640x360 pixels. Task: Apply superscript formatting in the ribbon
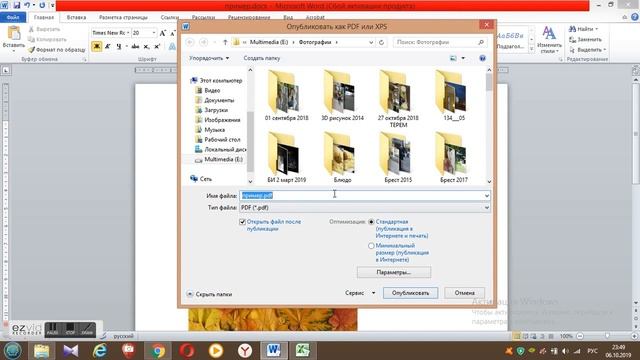(x=157, y=47)
